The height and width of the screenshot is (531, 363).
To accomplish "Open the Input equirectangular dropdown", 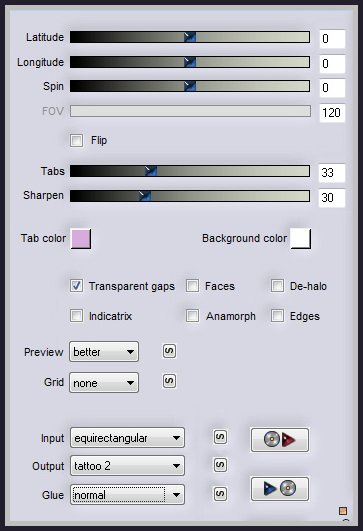I will pos(127,438).
